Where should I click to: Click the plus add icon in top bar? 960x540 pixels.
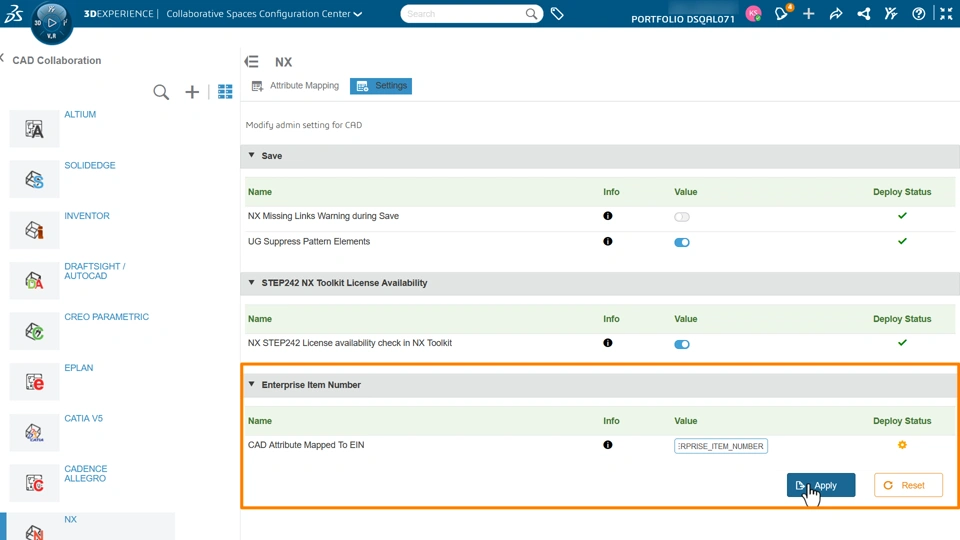[x=809, y=13]
